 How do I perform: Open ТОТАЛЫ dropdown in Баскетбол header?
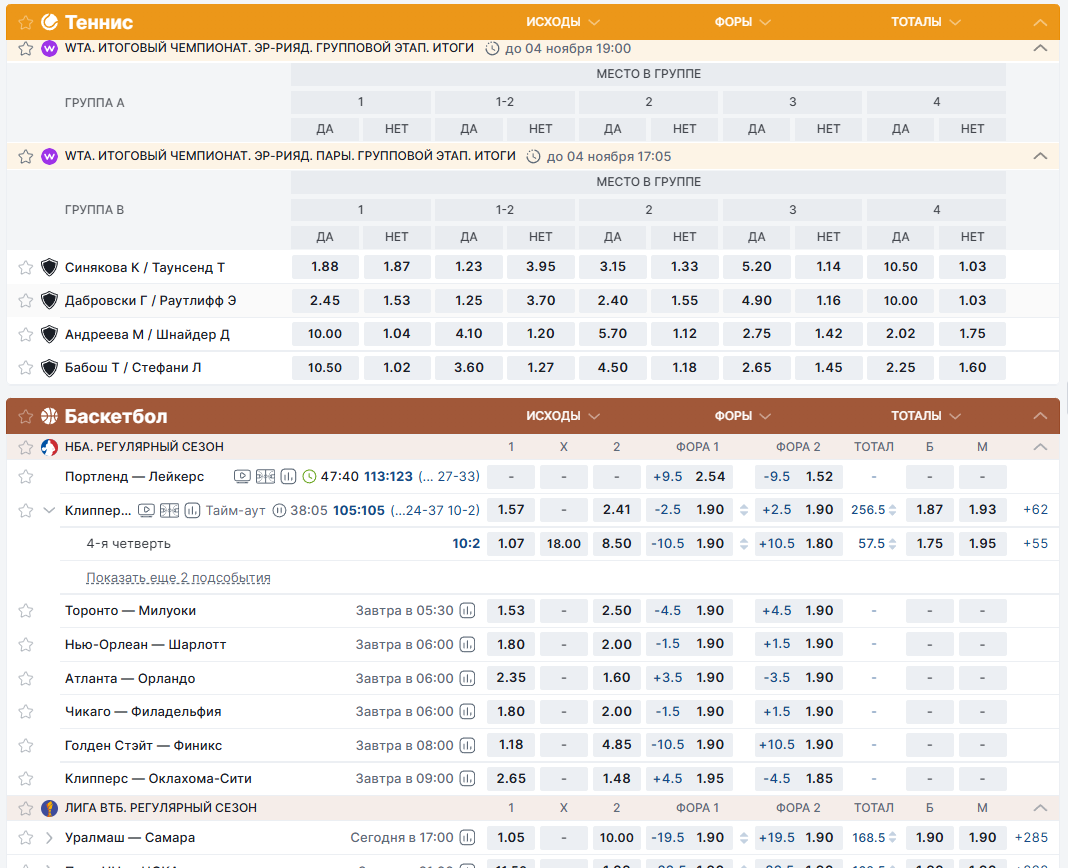[926, 416]
